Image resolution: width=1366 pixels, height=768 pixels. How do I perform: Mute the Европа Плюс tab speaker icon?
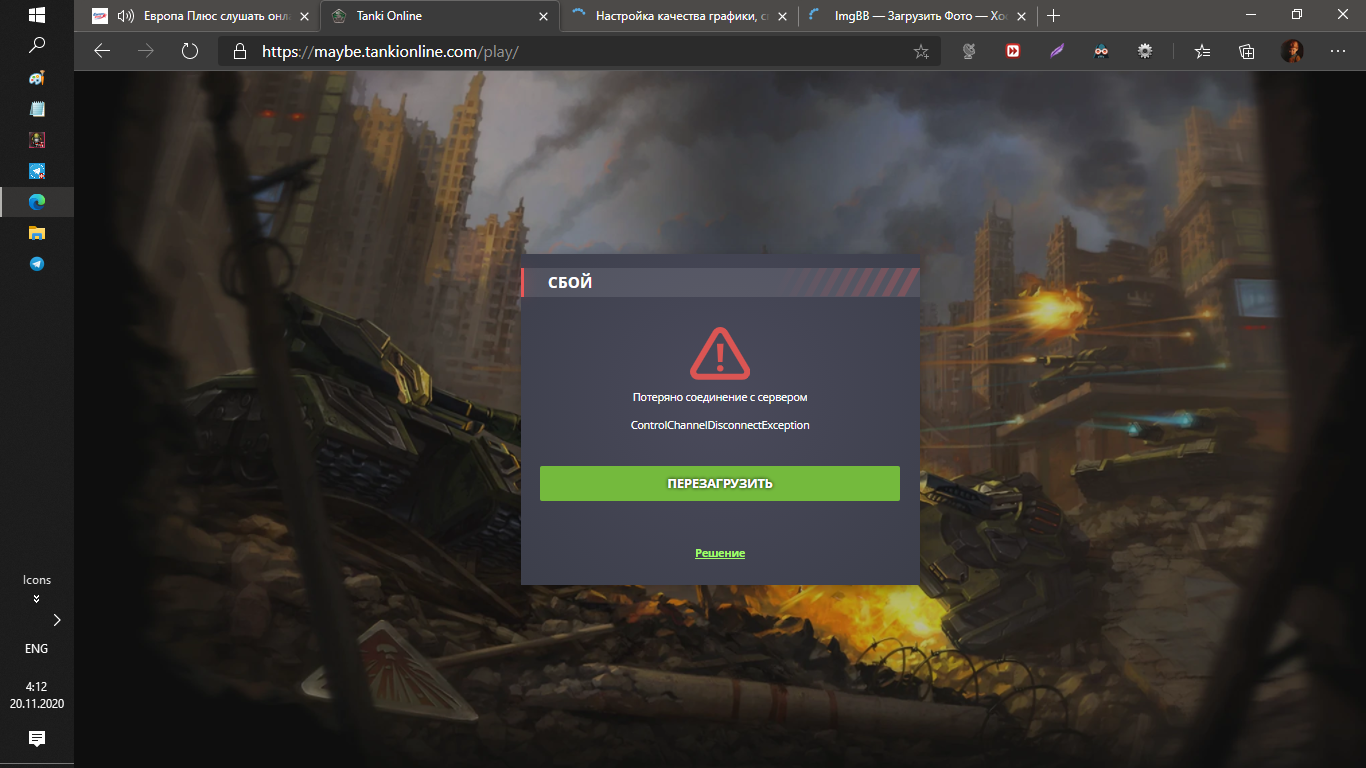pyautogui.click(x=126, y=16)
